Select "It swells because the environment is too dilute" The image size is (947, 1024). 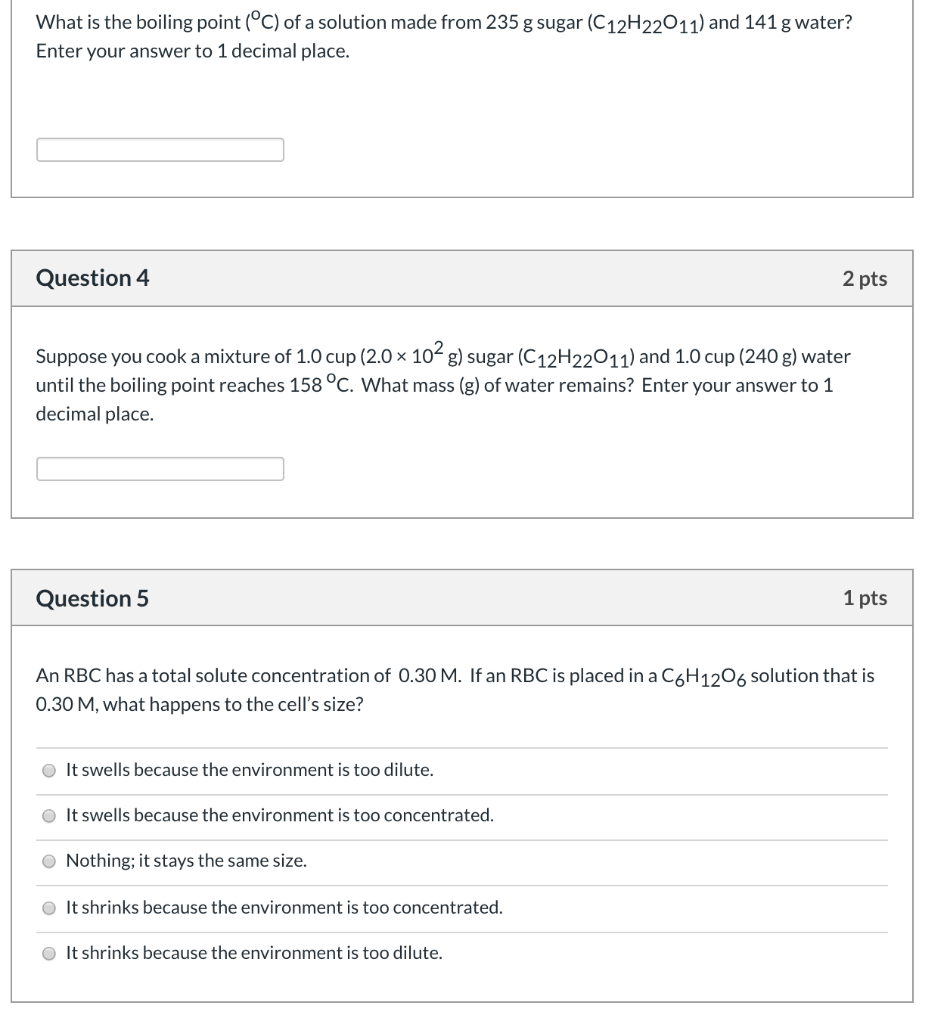[x=47, y=770]
